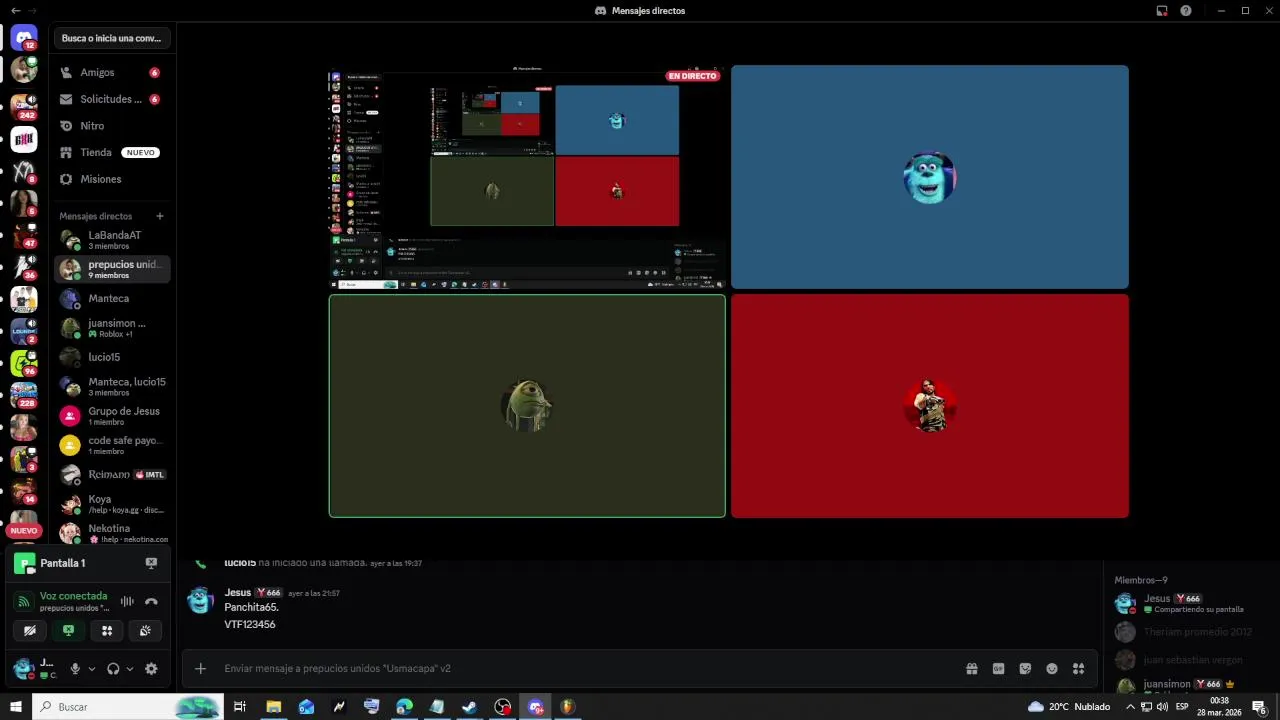This screenshot has width=1280, height=720.
Task: Open the inbox icon in title bar
Action: [x=1162, y=10]
